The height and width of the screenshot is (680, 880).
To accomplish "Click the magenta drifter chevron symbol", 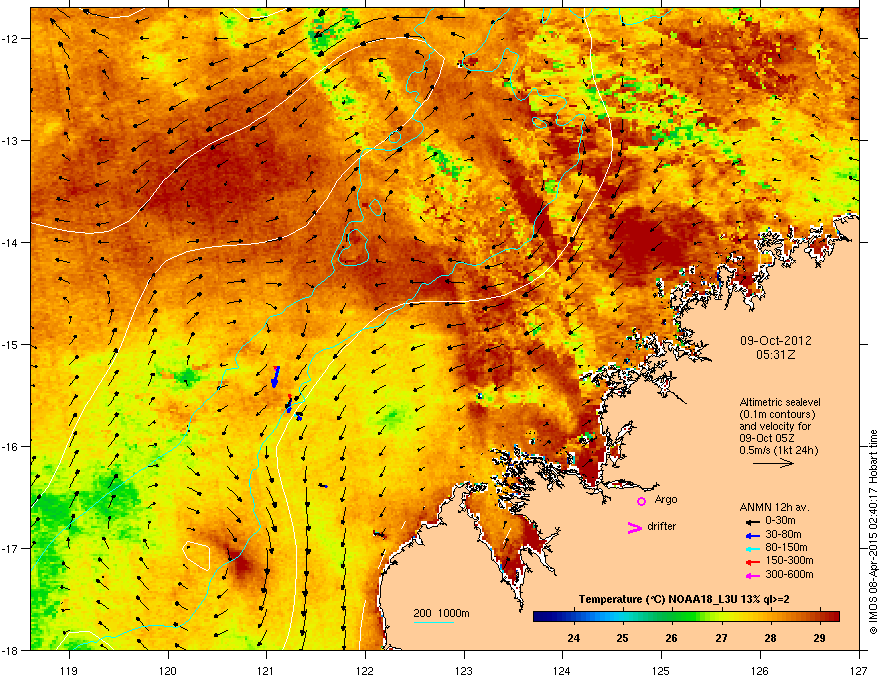I will click(635, 527).
